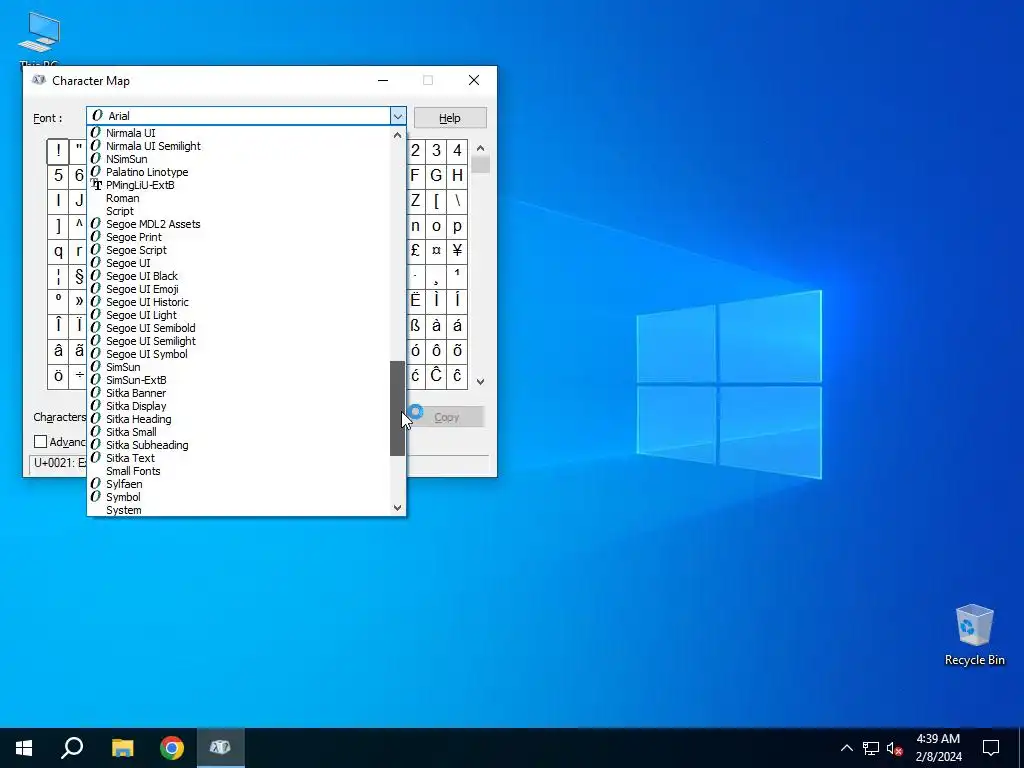The image size is (1024, 768).
Task: Toggle the Advanced view checkbox
Action: [x=40, y=442]
